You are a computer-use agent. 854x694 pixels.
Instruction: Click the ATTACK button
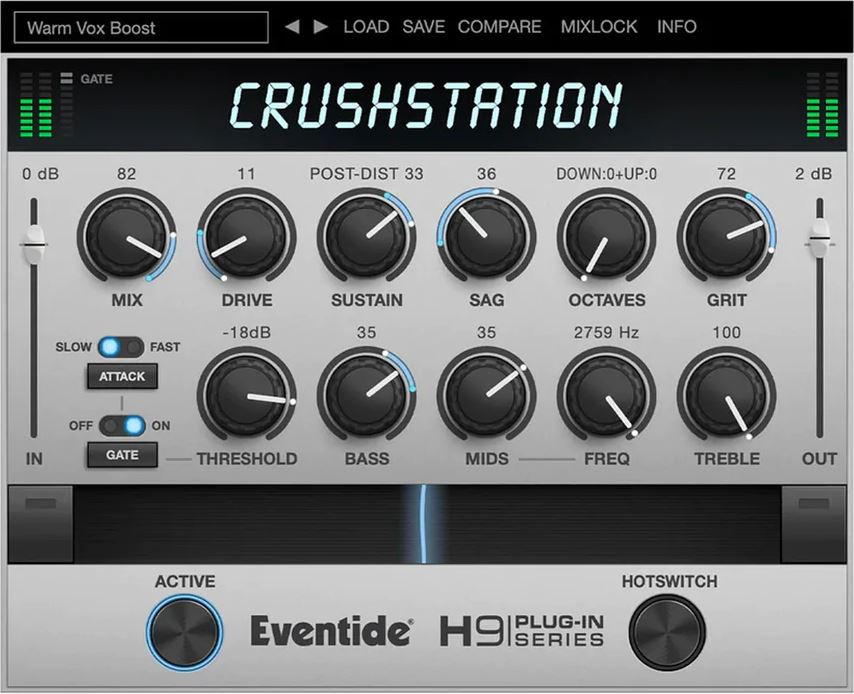click(x=122, y=376)
